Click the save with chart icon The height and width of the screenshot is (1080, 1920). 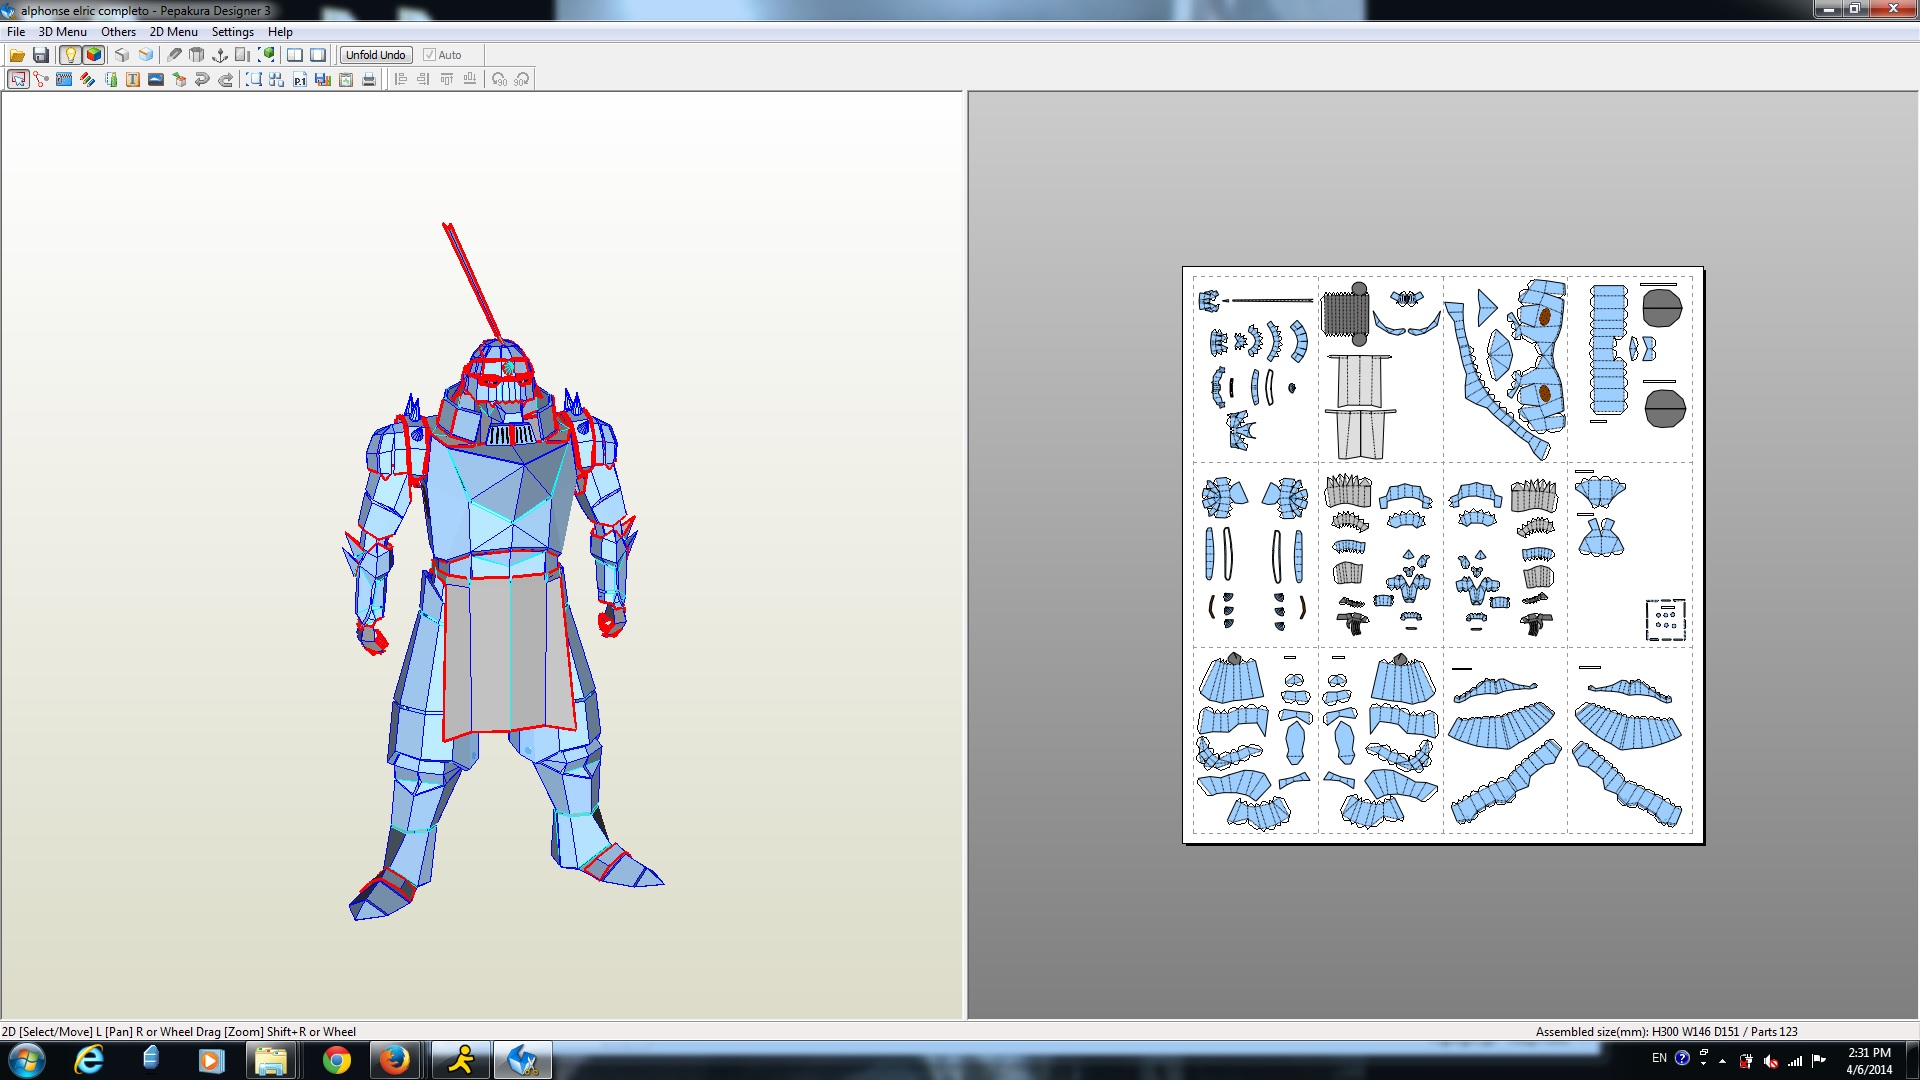(323, 79)
